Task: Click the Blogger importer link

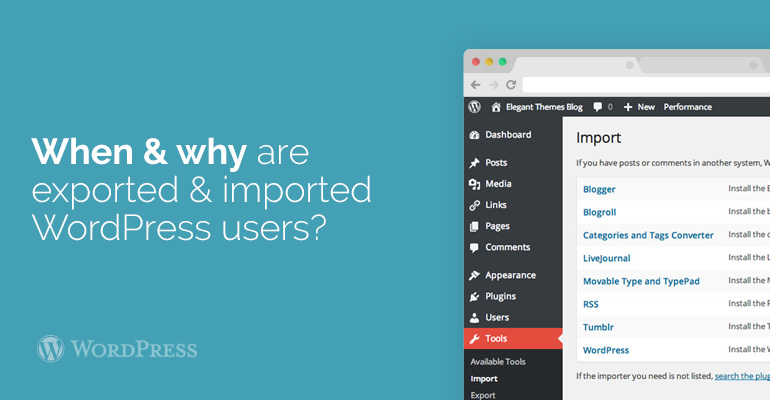Action: [599, 189]
